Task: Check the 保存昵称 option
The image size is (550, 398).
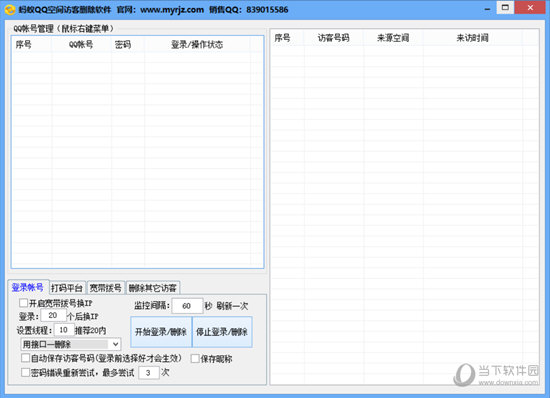Action: [x=195, y=358]
